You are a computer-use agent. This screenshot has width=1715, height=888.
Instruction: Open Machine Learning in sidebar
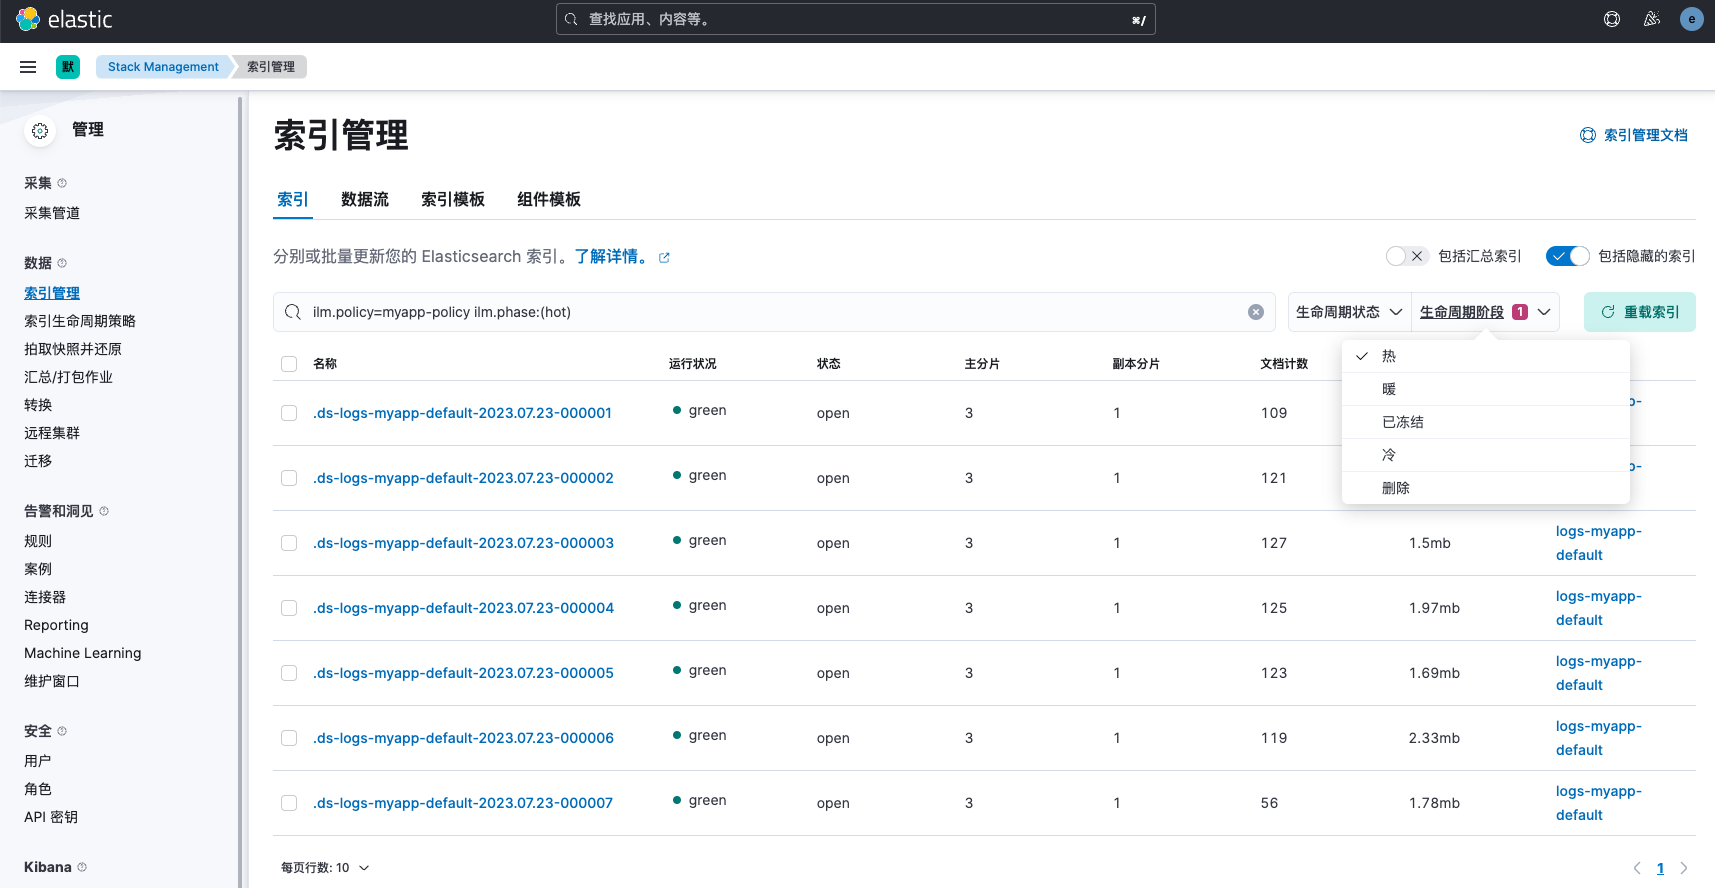click(x=83, y=653)
